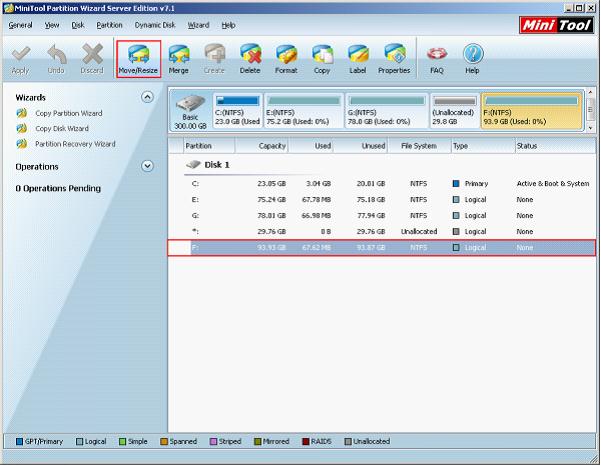Viewport: 601px width, 466px height.
Task: Click the Format partition icon
Action: tap(286, 54)
